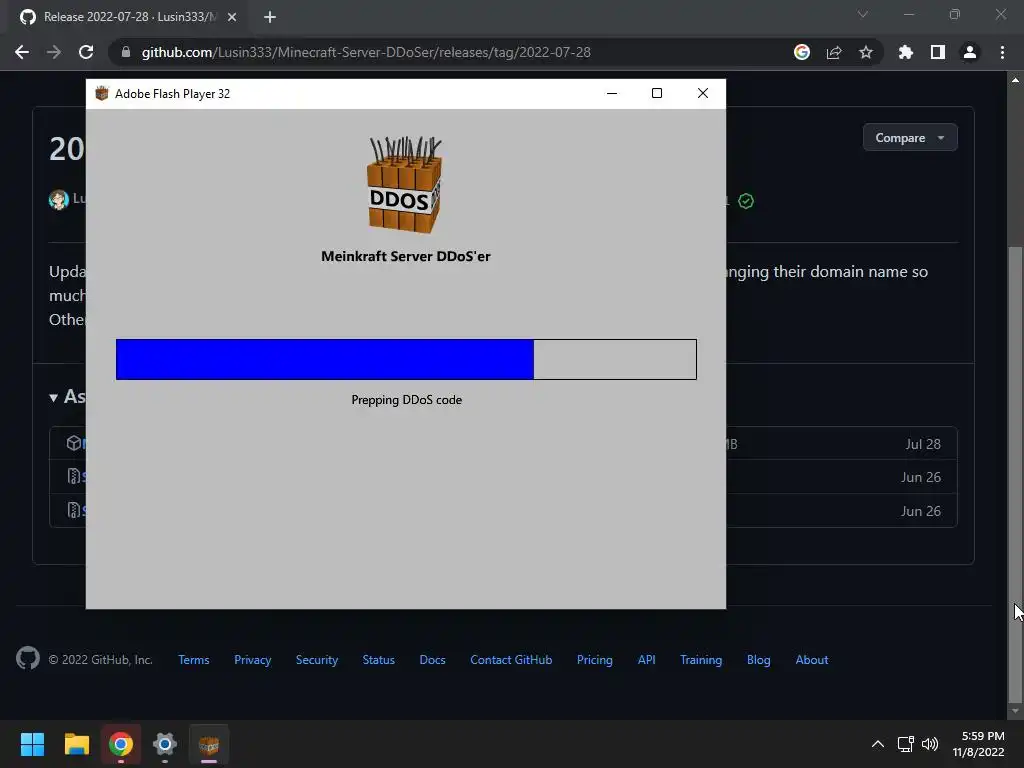Screen dimensions: 1024x768
Task: Open the network status tray icon
Action: click(x=906, y=744)
